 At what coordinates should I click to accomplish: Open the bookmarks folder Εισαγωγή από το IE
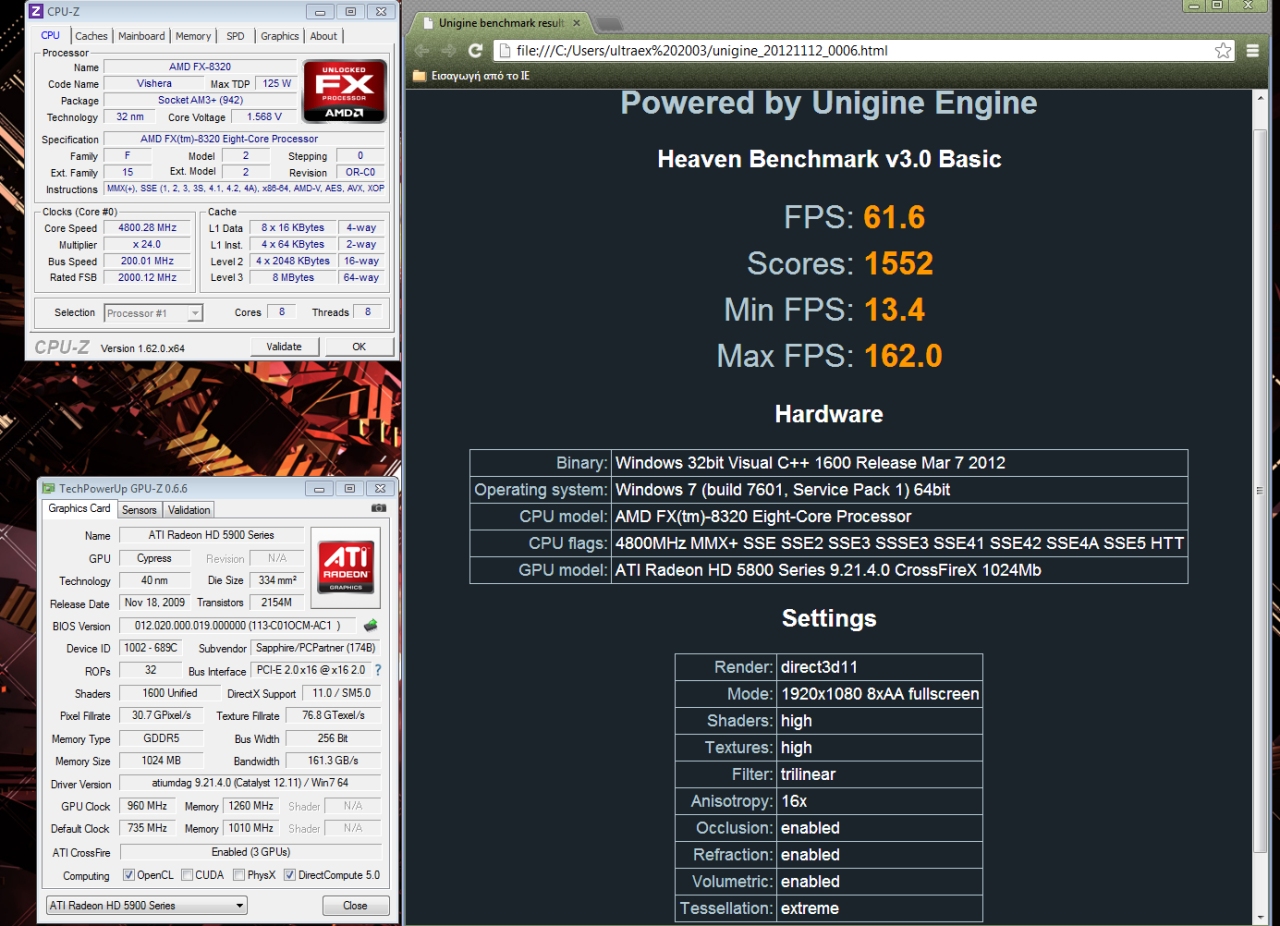[x=471, y=75]
